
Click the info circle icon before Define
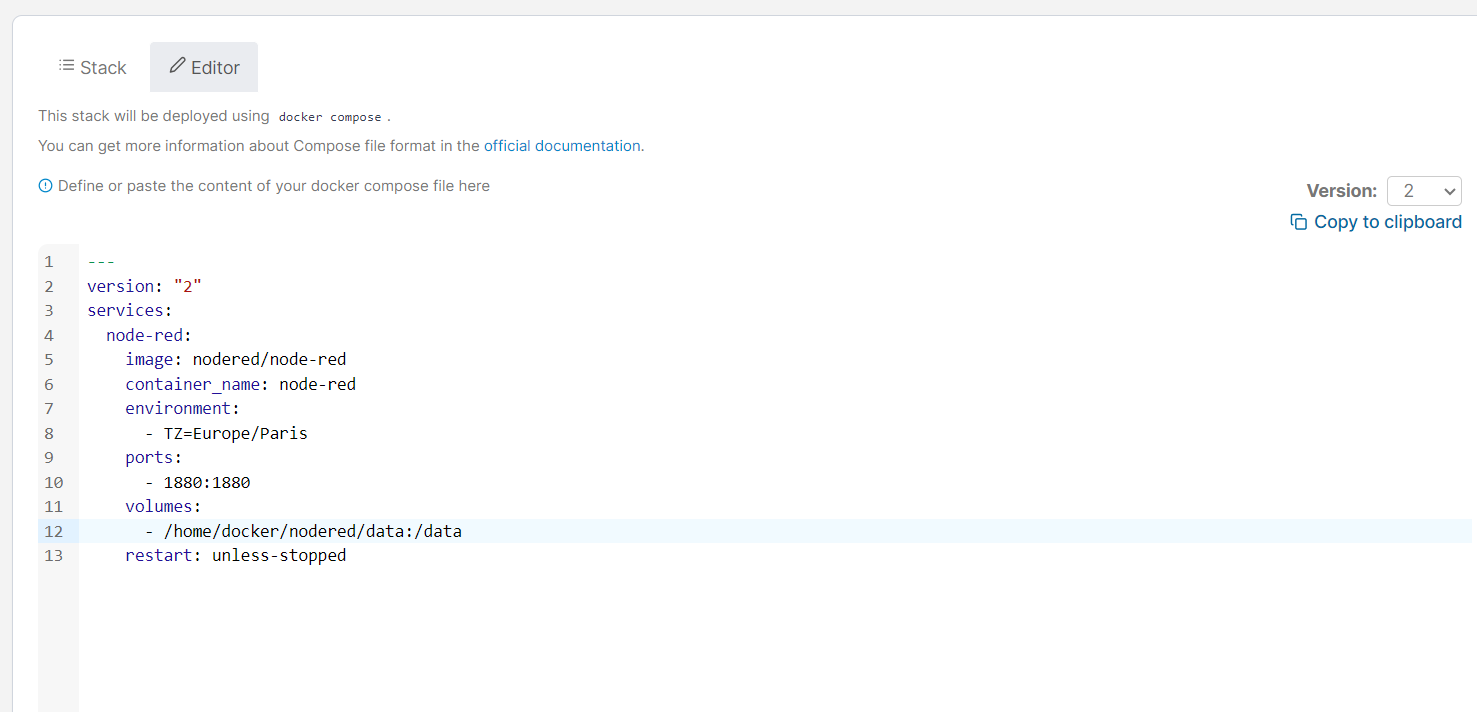pos(45,186)
